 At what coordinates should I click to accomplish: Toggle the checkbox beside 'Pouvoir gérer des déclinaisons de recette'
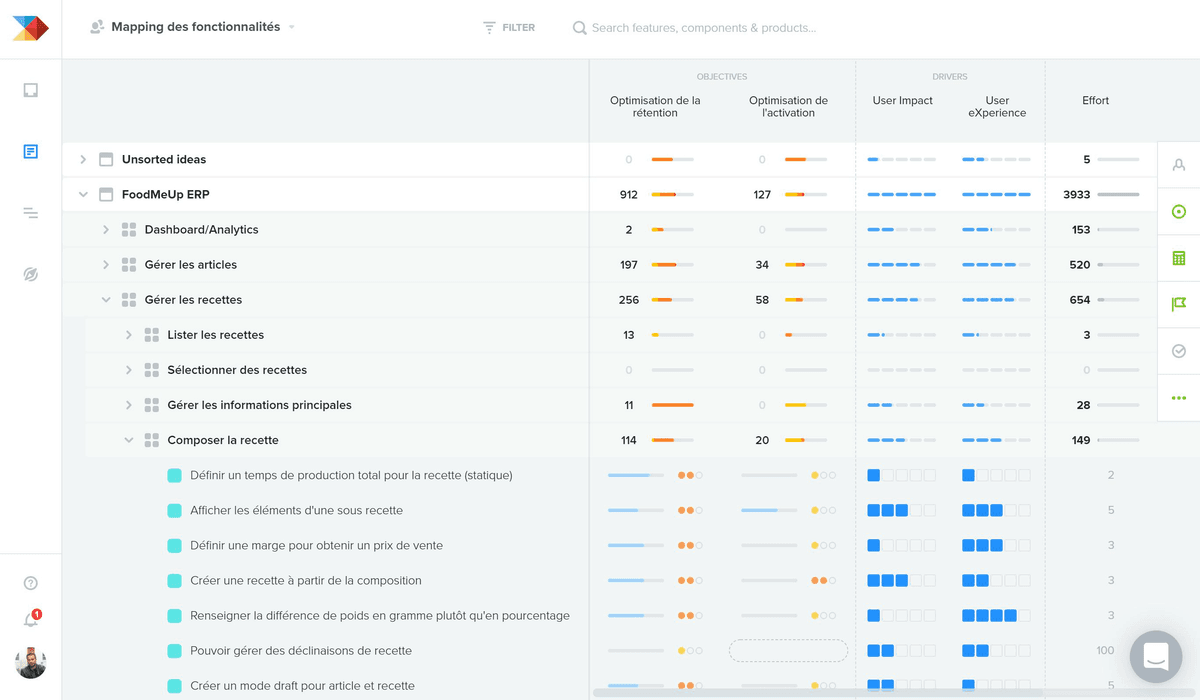(x=176, y=650)
